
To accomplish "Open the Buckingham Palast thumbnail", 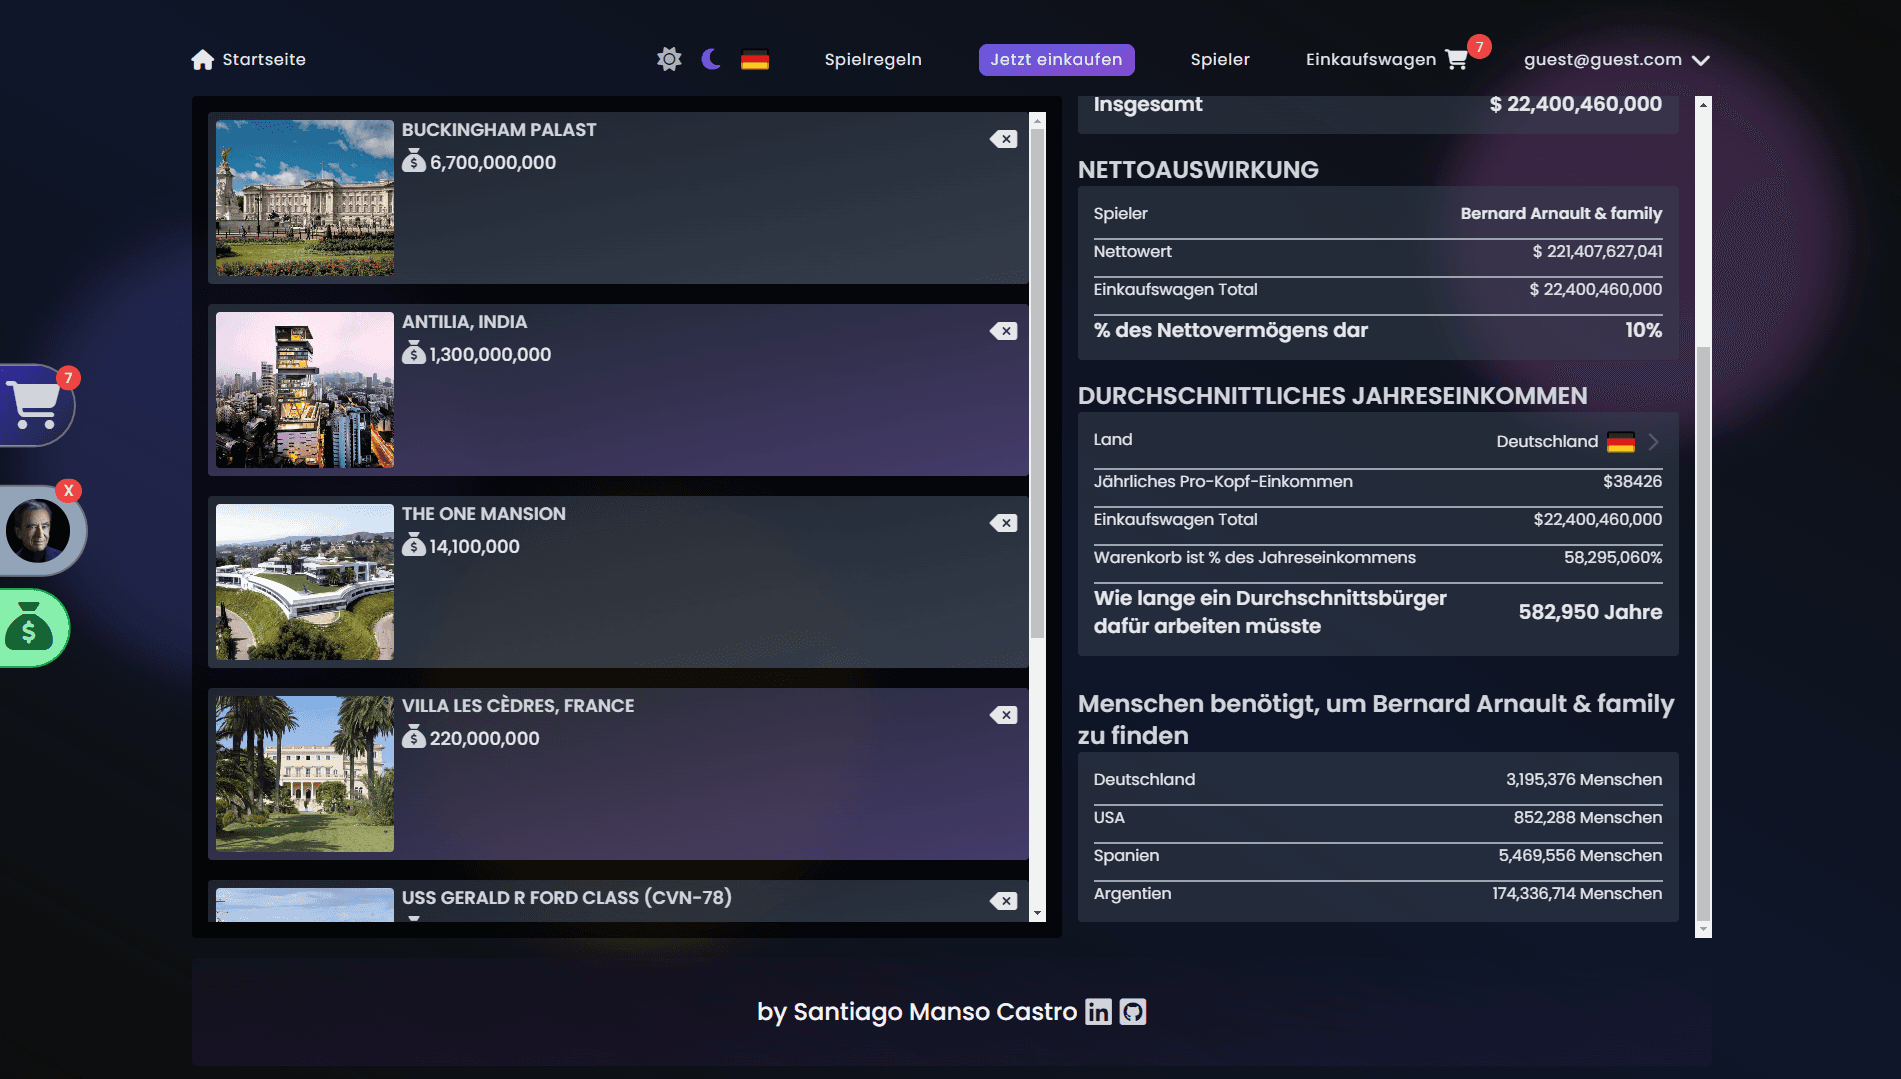I will [305, 198].
